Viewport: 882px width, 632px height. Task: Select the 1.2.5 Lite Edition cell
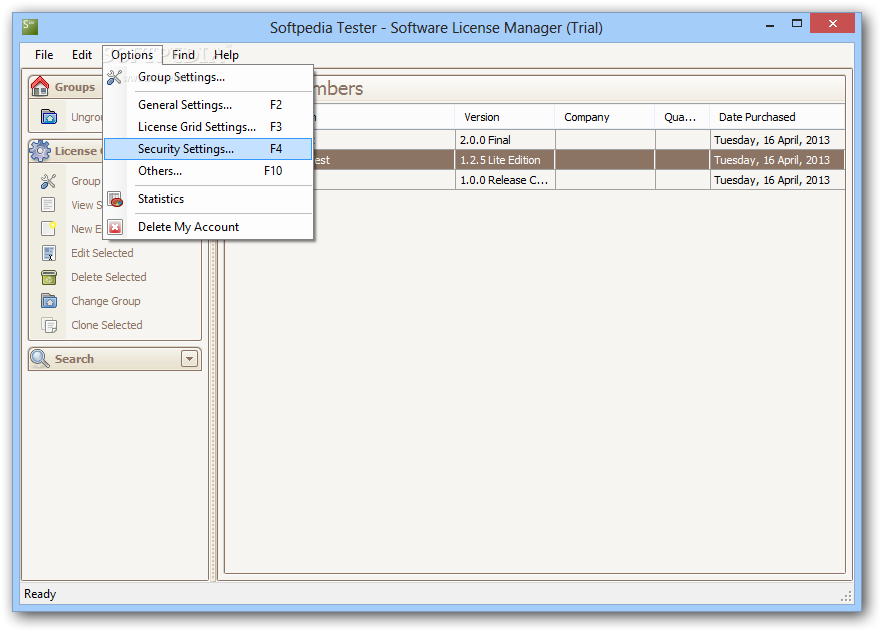[505, 160]
